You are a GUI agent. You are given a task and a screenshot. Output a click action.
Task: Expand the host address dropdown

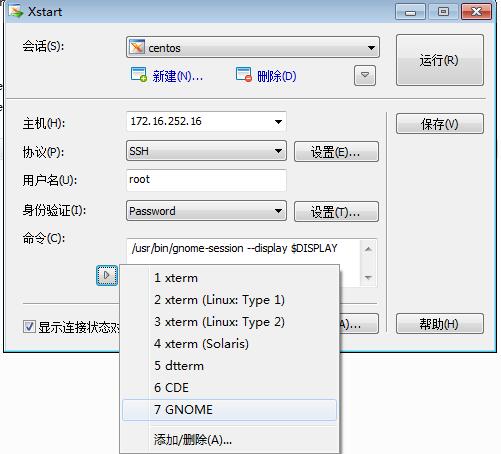(278, 122)
